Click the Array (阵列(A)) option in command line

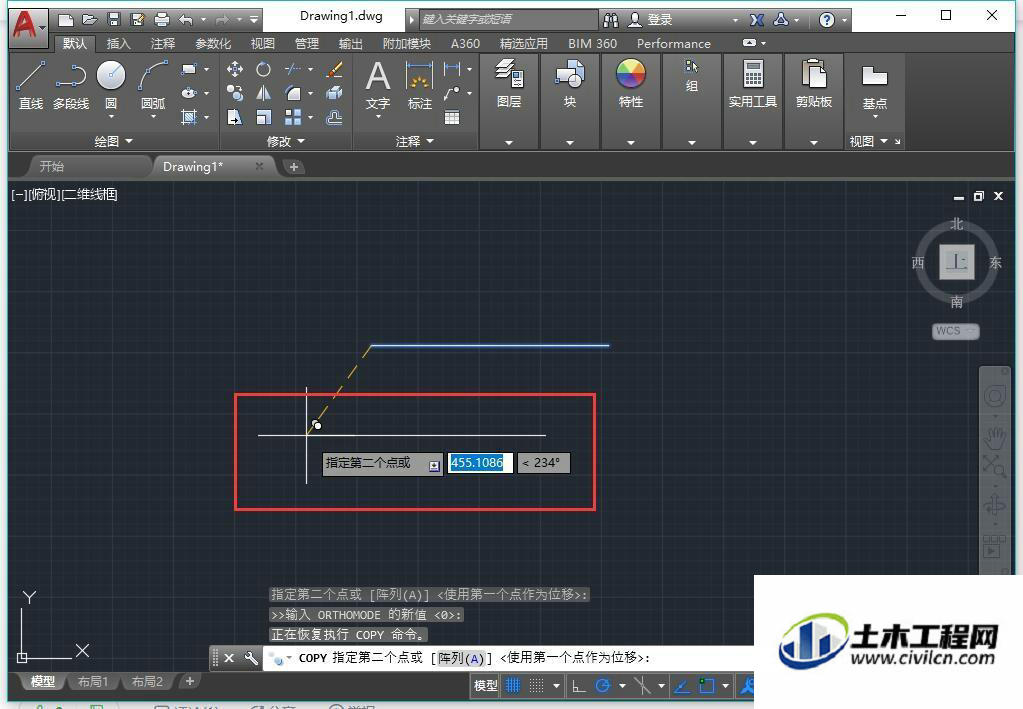(x=461, y=658)
